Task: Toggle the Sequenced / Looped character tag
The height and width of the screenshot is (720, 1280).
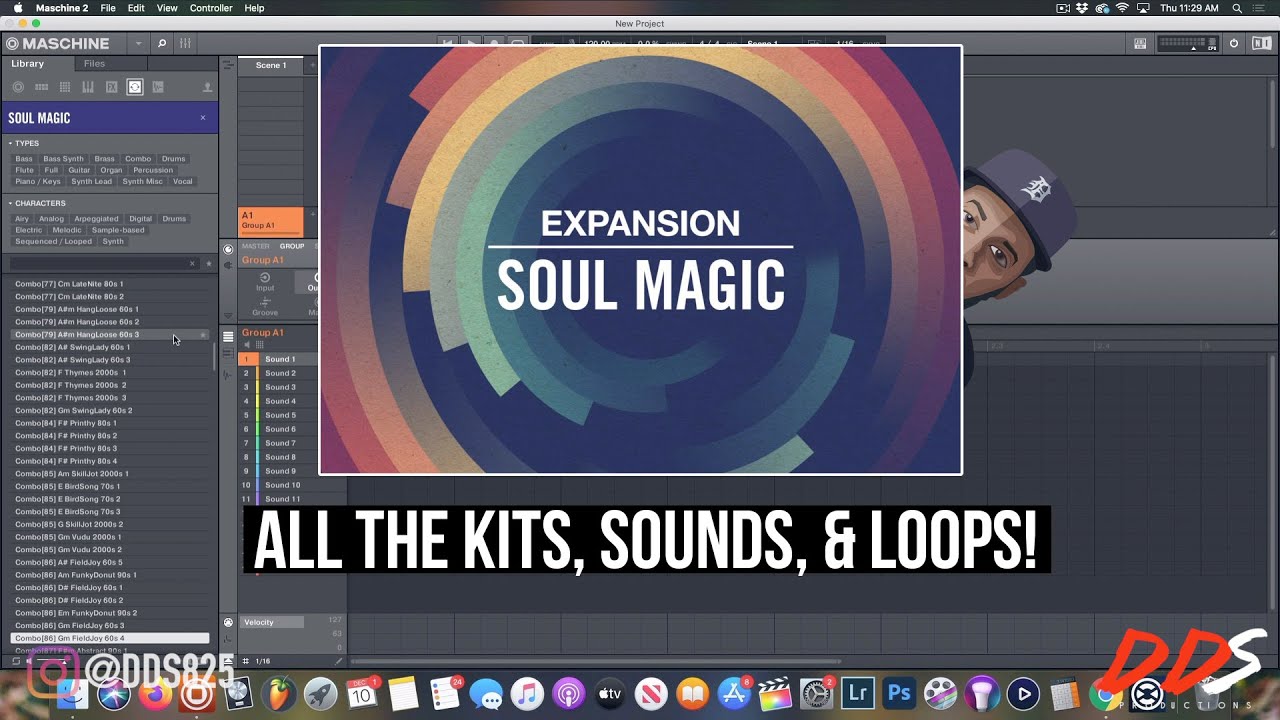Action: tap(54, 241)
